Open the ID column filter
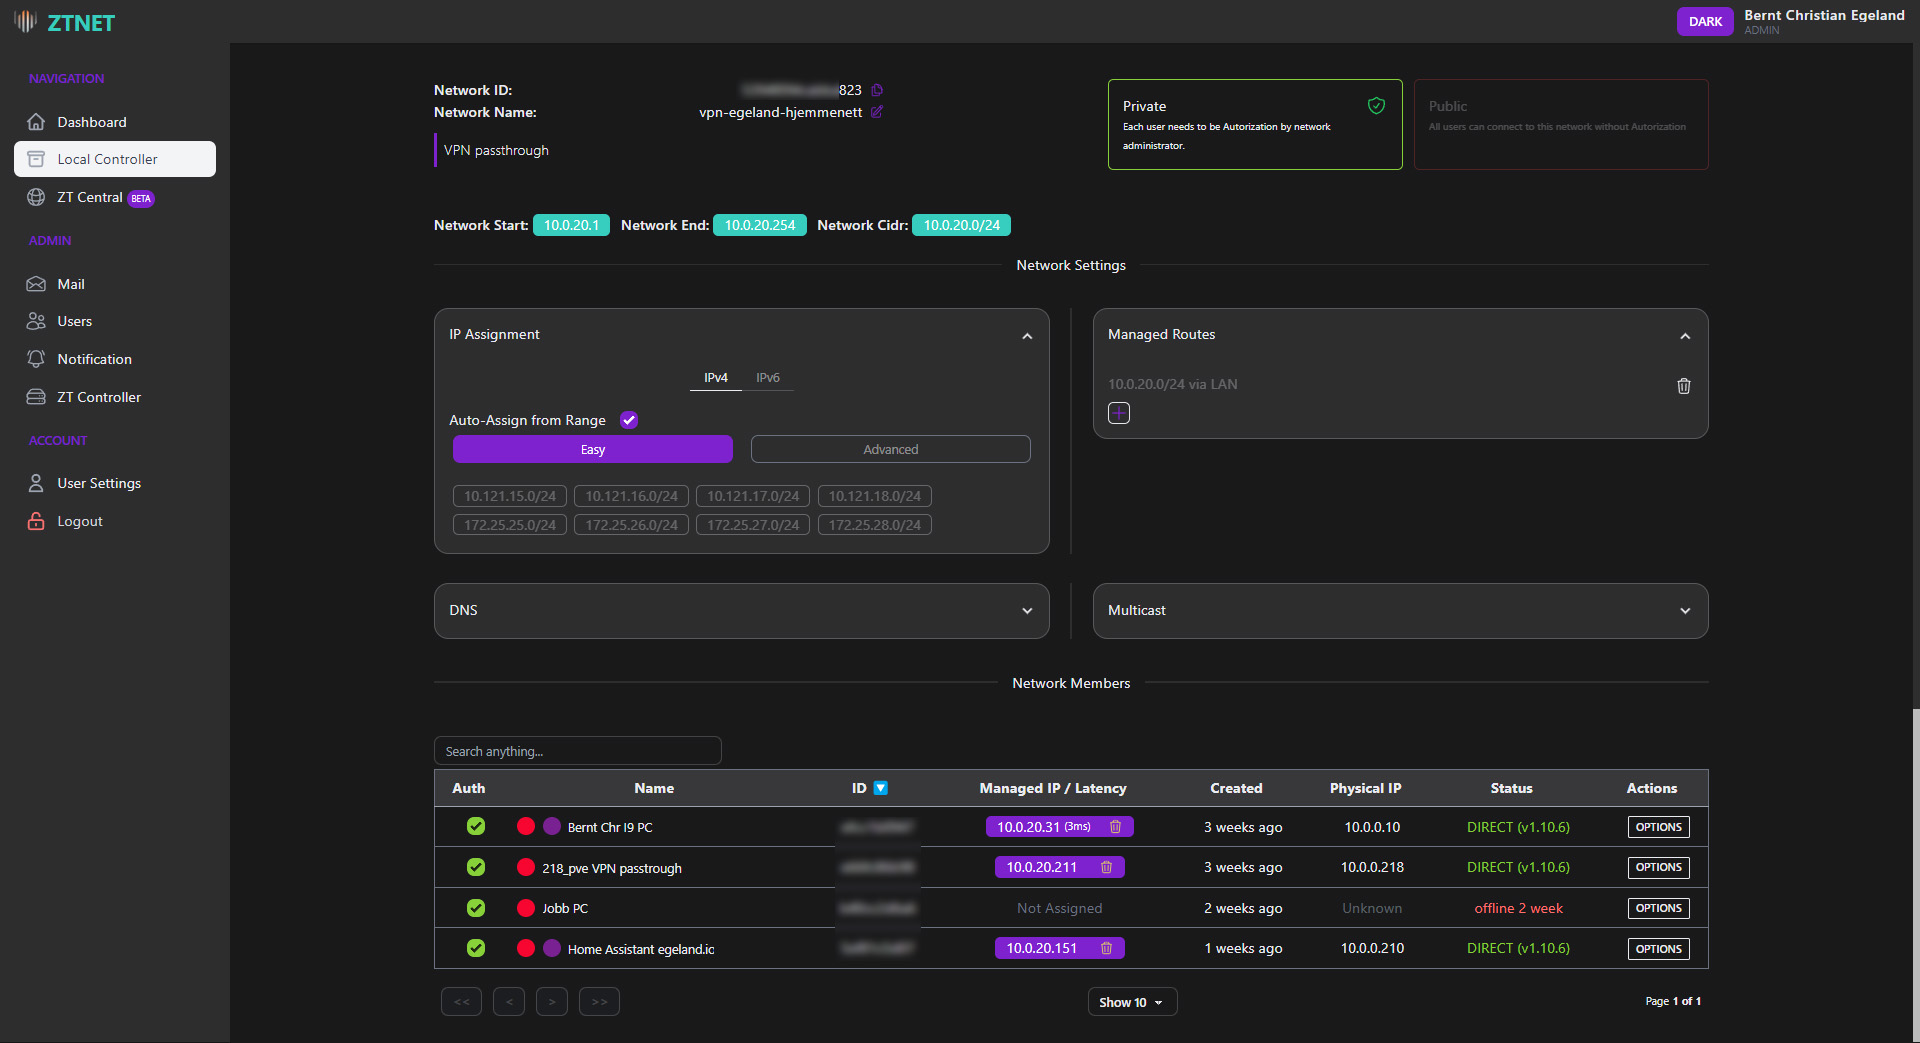The width and height of the screenshot is (1920, 1043). pos(881,788)
